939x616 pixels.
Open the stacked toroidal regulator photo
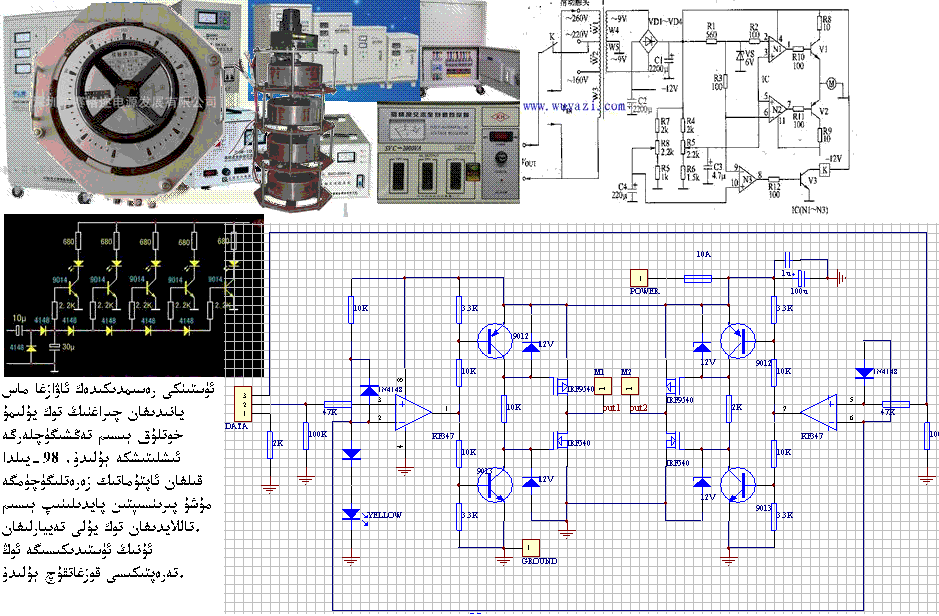[291, 111]
